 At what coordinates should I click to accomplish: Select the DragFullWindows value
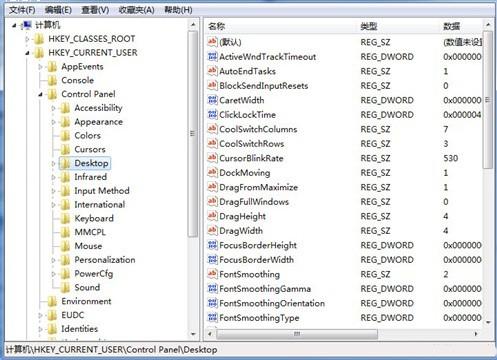coord(254,202)
